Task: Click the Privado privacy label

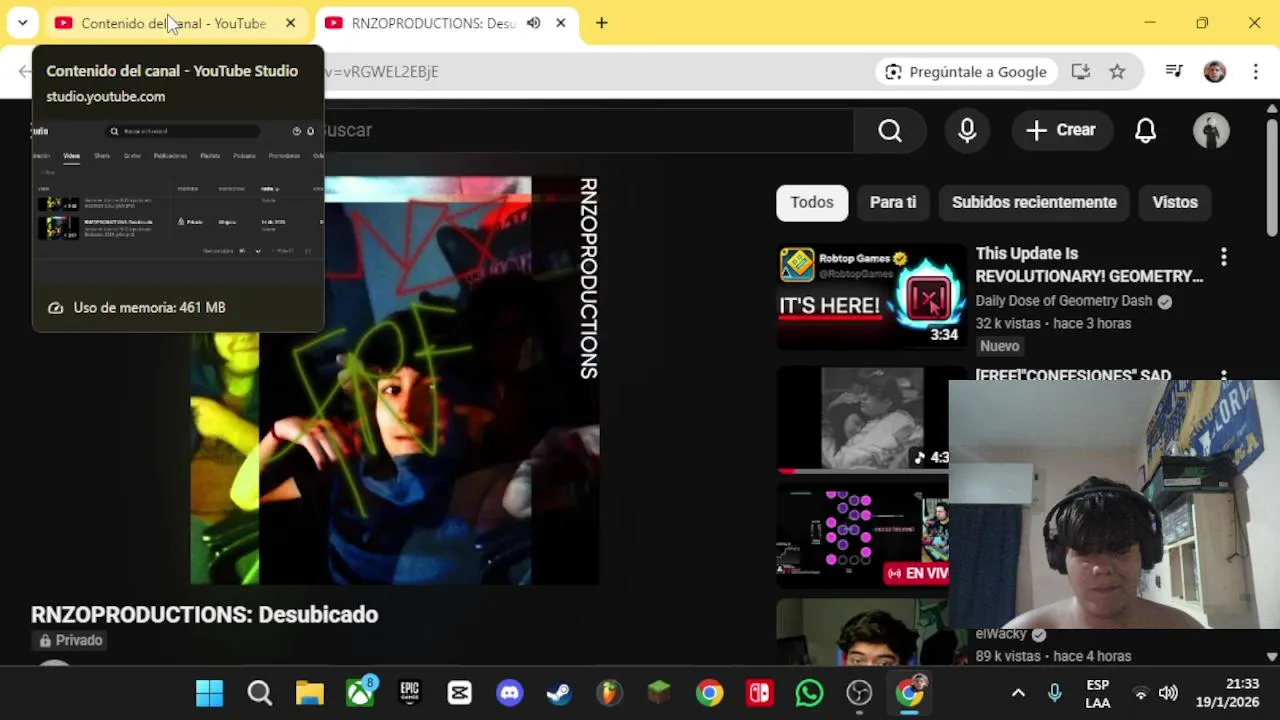Action: point(71,640)
